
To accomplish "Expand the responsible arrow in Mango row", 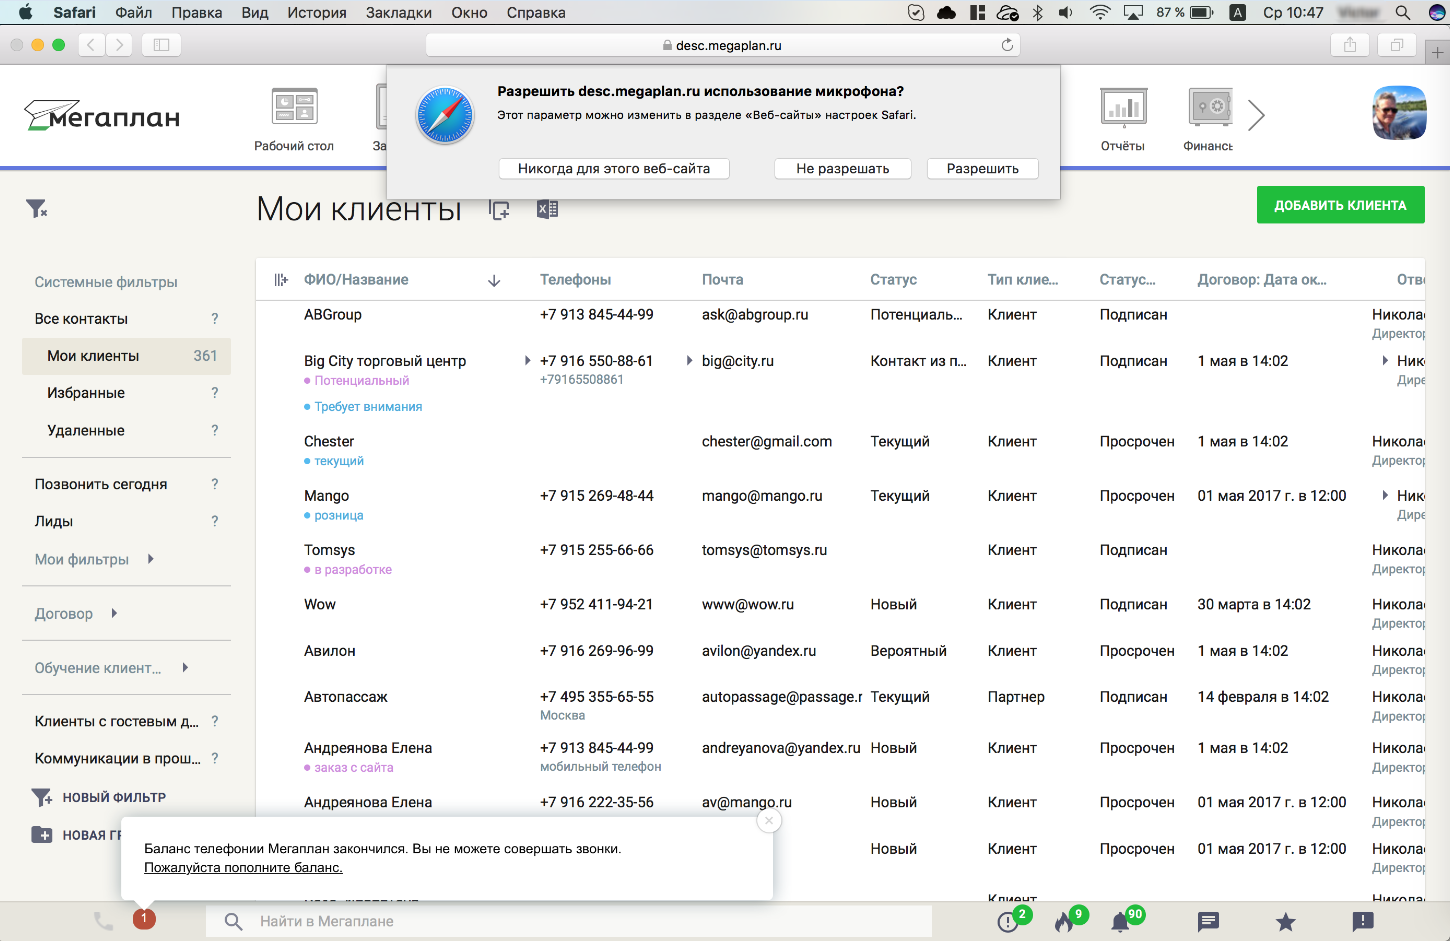I will 1385,496.
